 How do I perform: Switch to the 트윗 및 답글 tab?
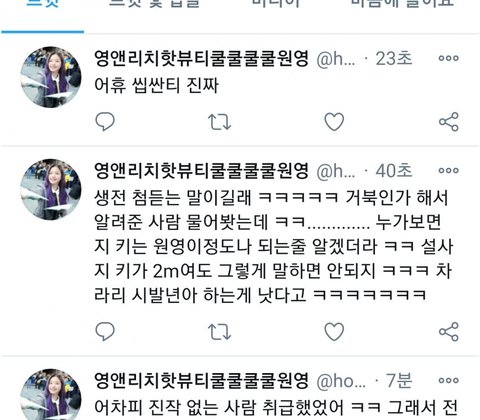pos(154,3)
